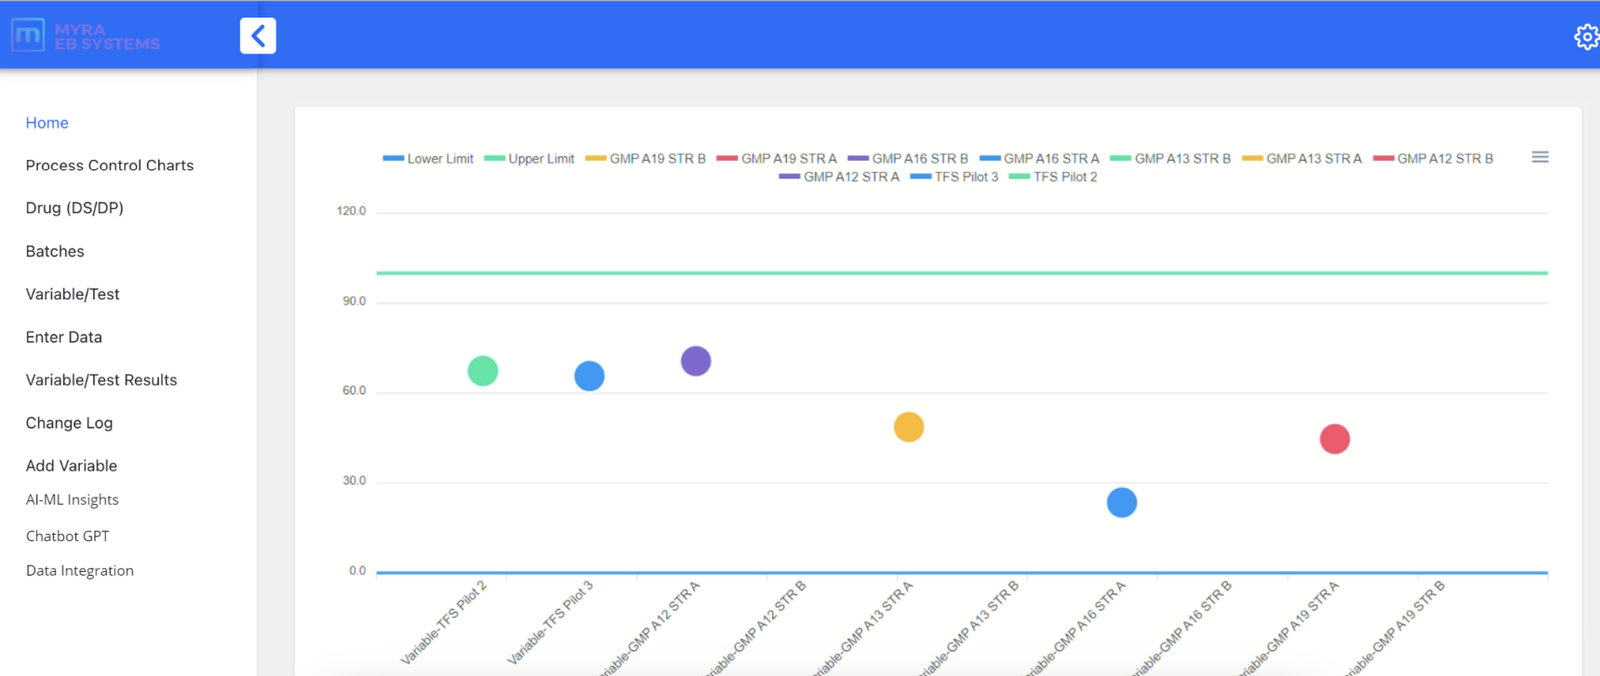Go to Home in sidebar
The width and height of the screenshot is (1600, 676).
(47, 123)
